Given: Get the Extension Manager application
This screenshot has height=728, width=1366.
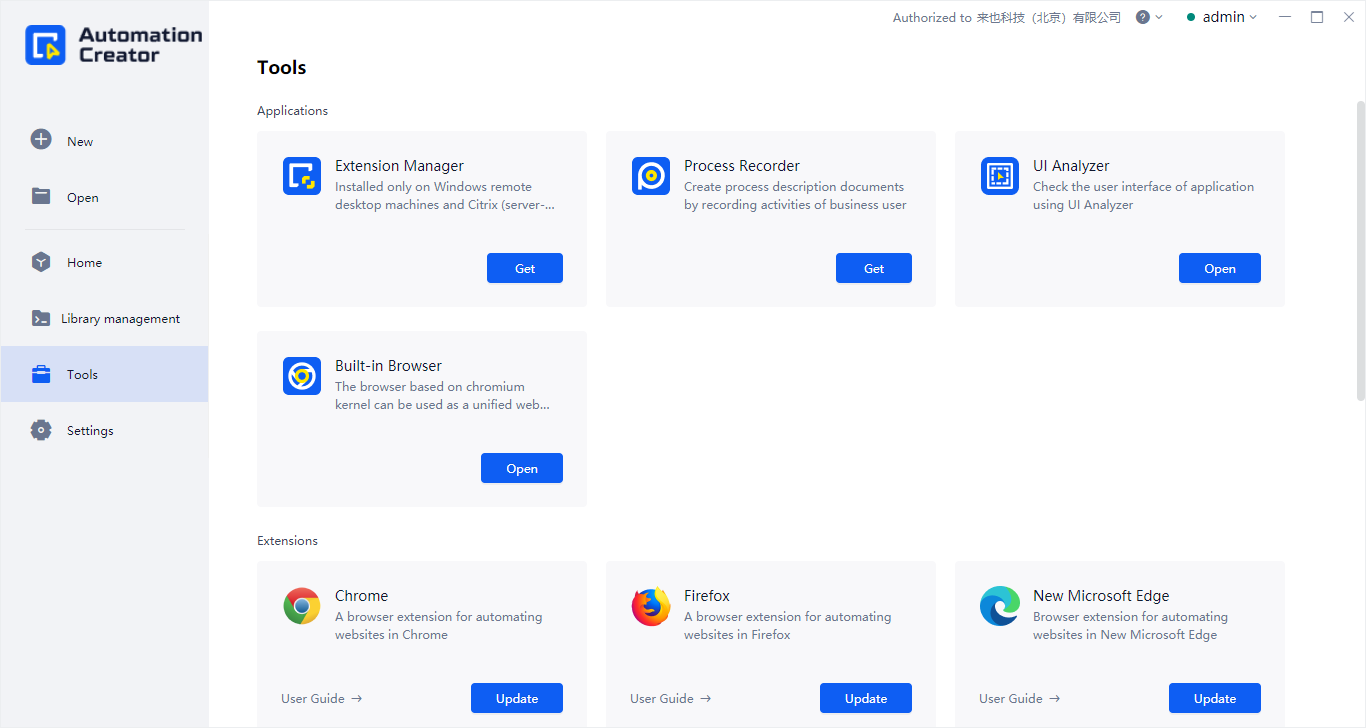Looking at the screenshot, I should click(525, 268).
